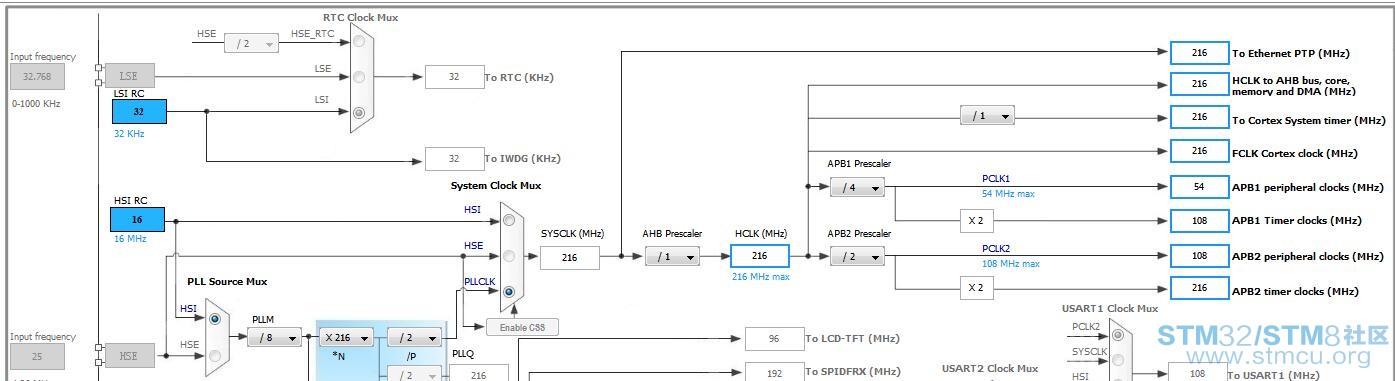Click HCLK to AHB bus 216 field
Image resolution: width=1395 pixels, height=381 pixels.
[1200, 84]
